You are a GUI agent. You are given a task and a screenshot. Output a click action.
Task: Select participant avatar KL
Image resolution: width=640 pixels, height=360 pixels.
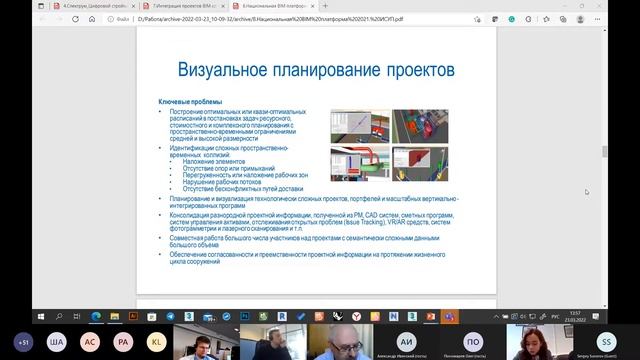click(156, 342)
